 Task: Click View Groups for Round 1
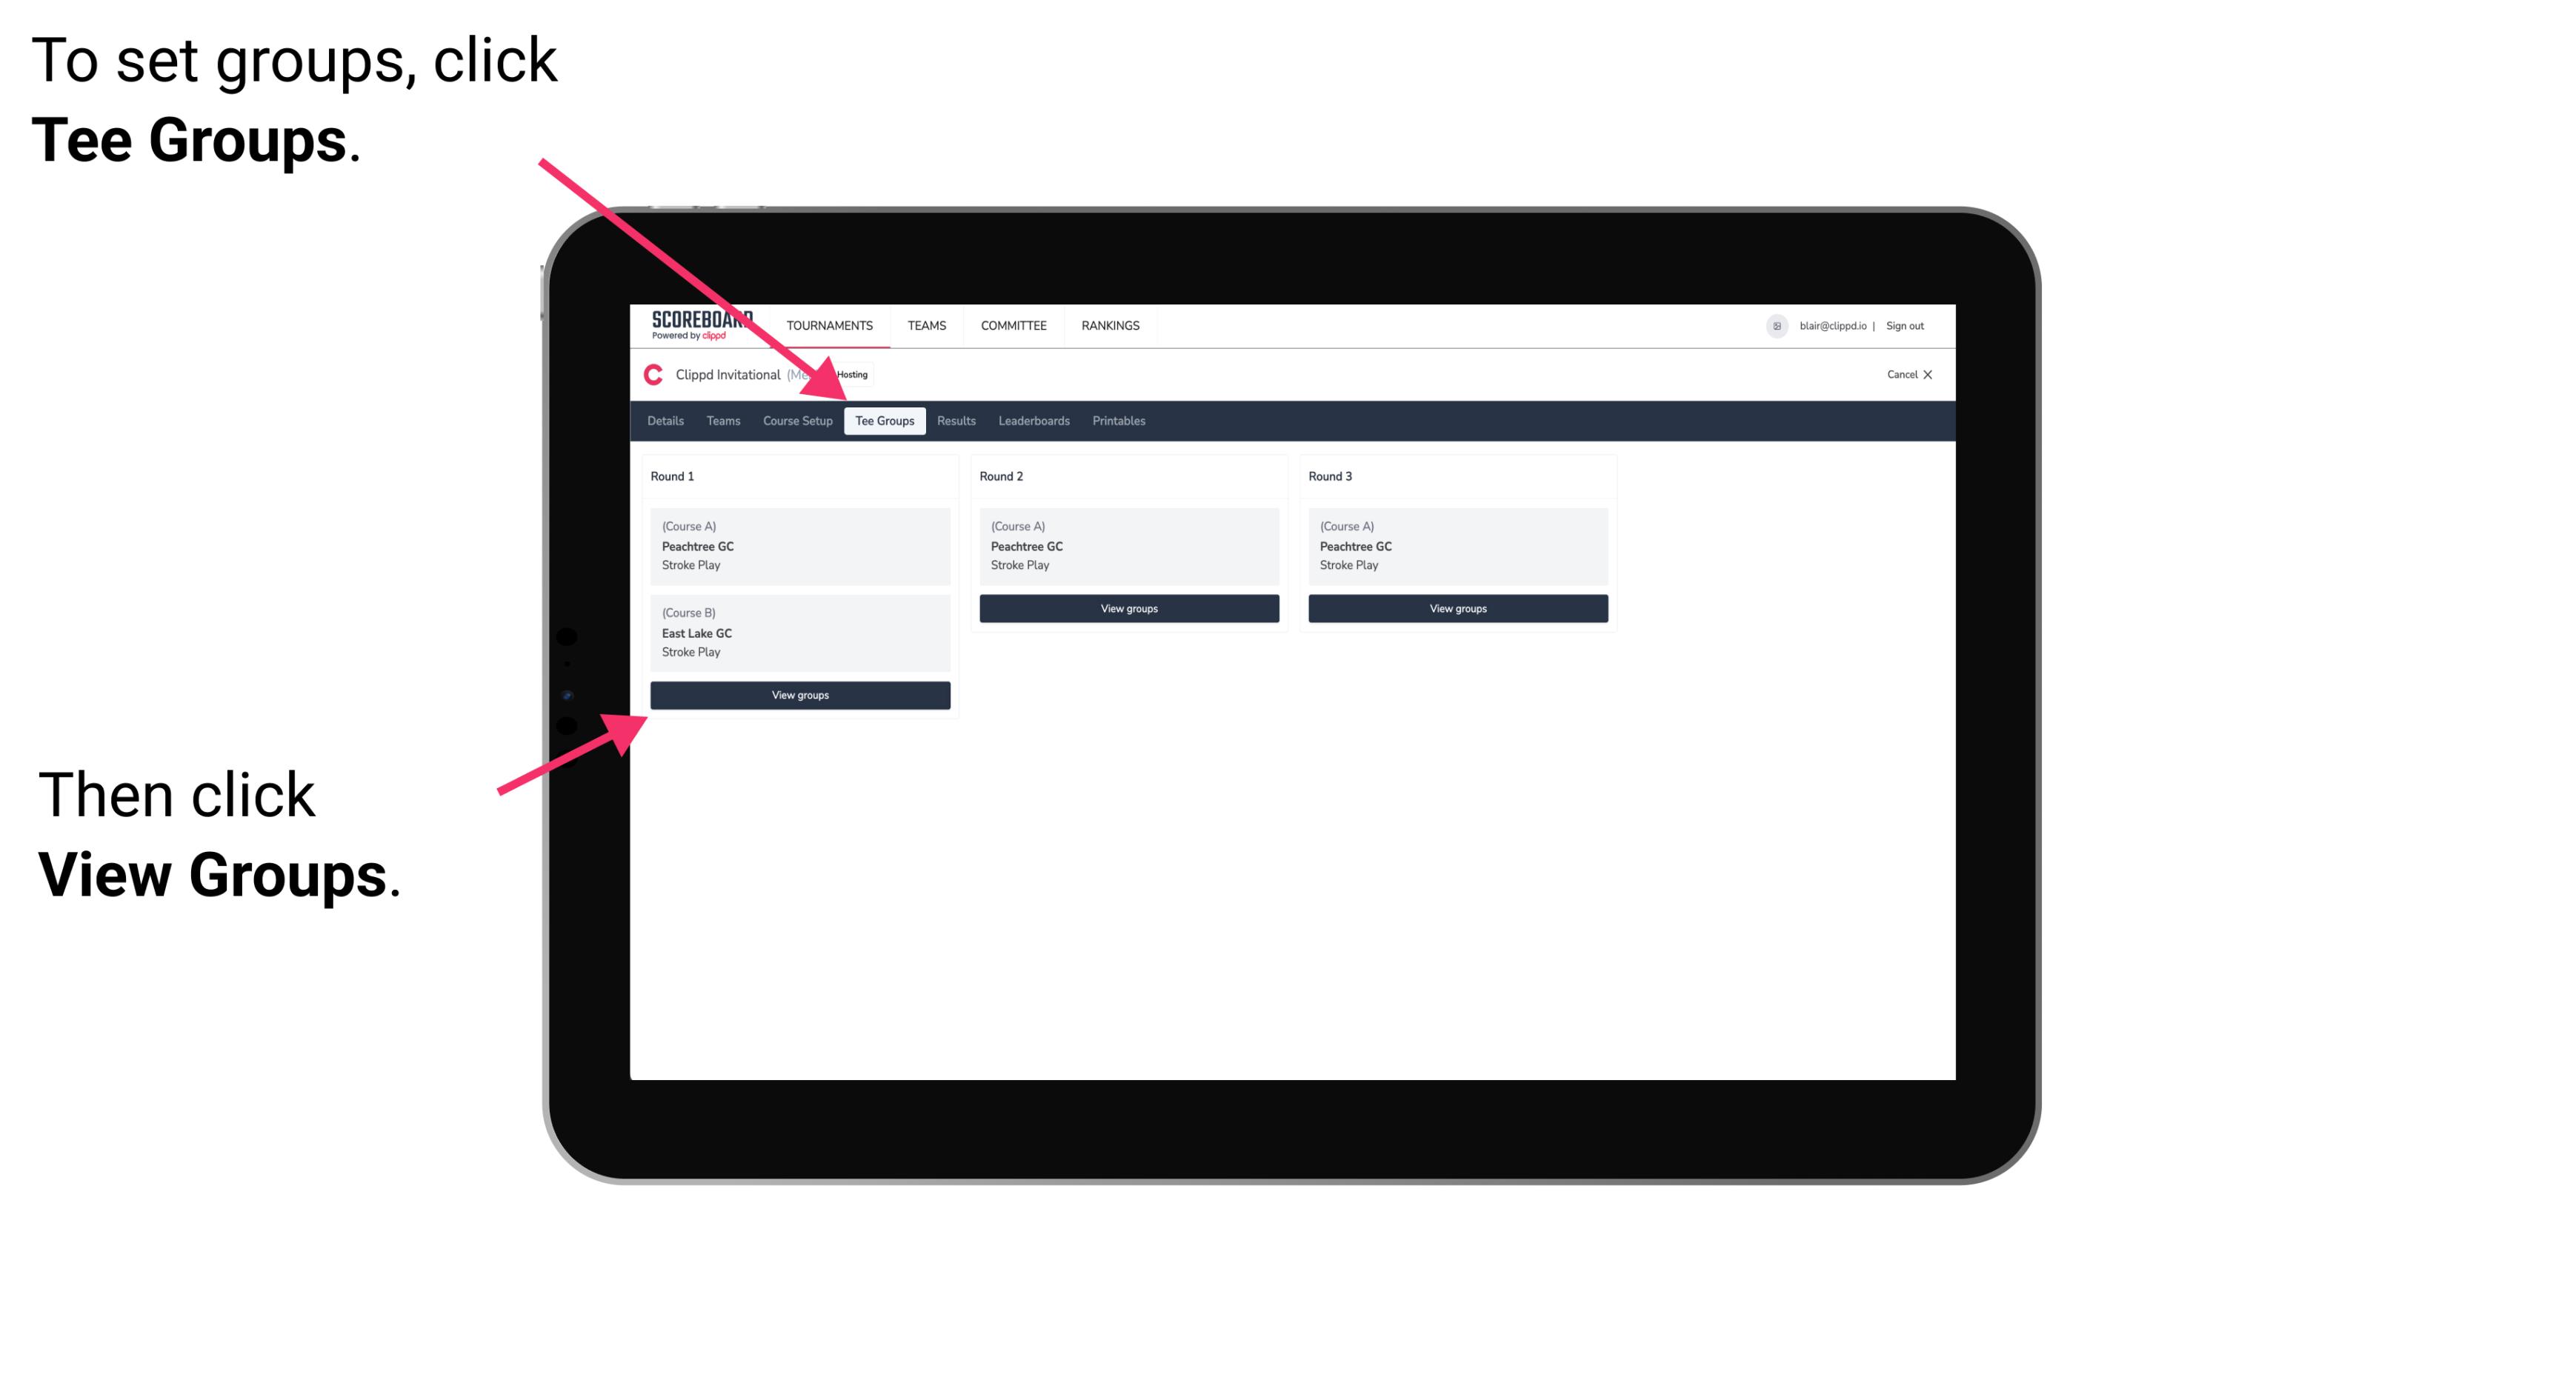point(799,695)
